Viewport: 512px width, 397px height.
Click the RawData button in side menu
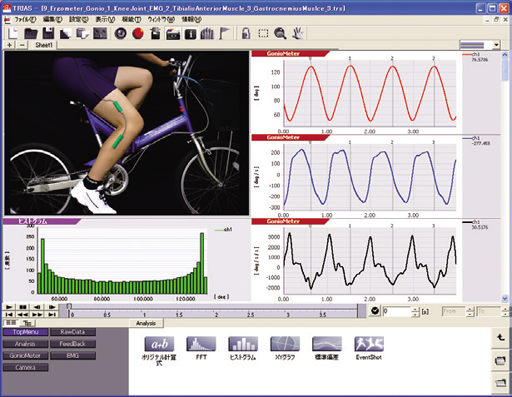pyautogui.click(x=73, y=332)
